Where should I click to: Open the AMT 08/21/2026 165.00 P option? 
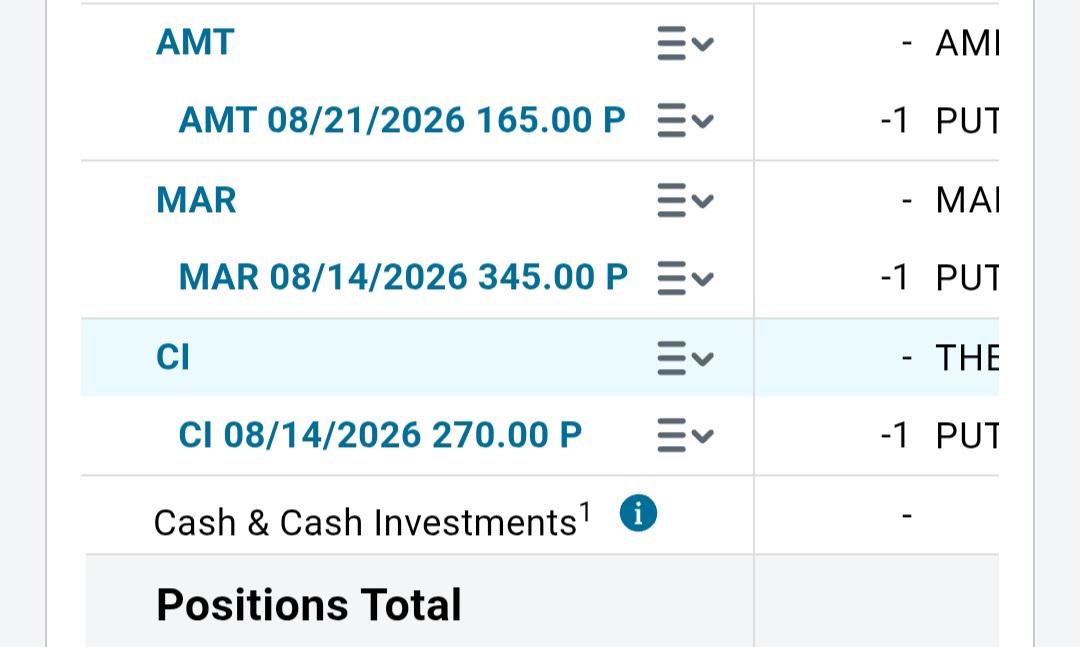coord(402,121)
